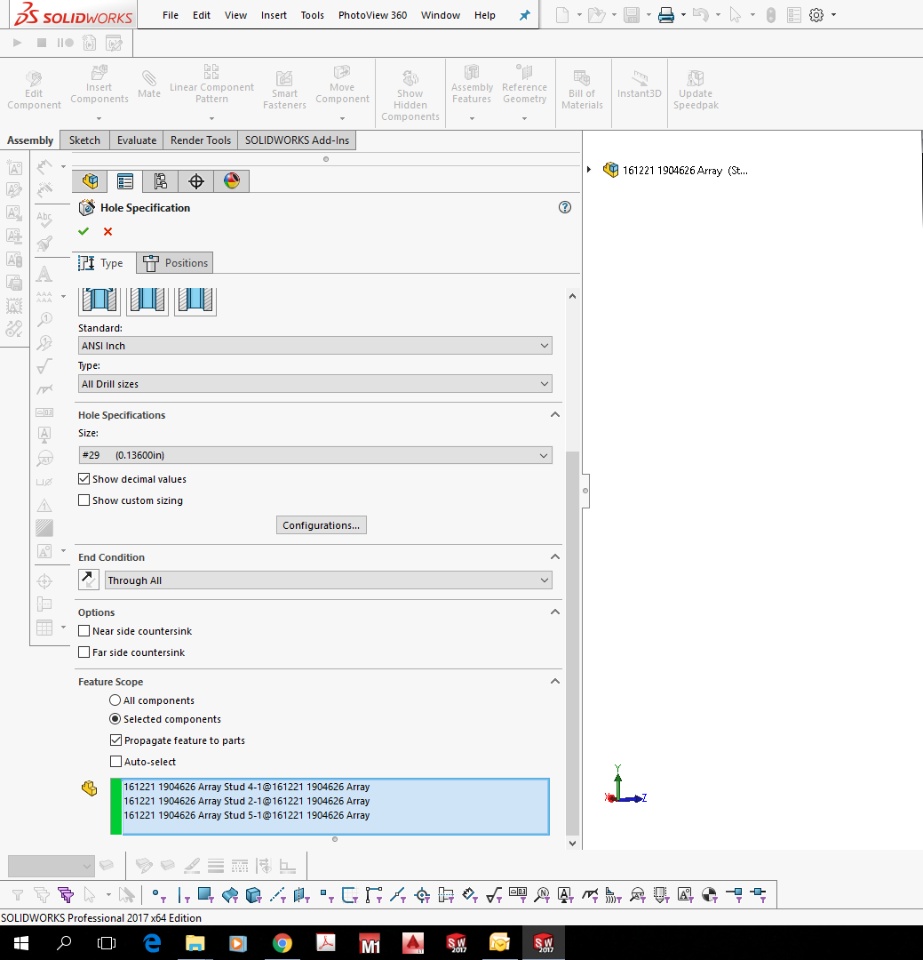Screen dimensions: 923x960
Task: Open the PhotoView 360 menu
Action: coord(372,15)
